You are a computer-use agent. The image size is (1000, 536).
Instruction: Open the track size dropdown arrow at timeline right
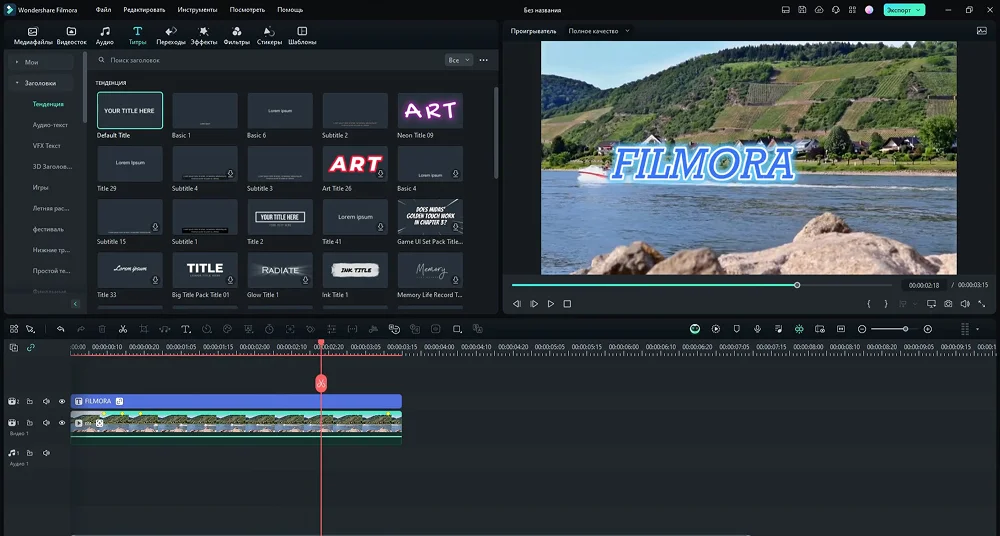coord(978,329)
